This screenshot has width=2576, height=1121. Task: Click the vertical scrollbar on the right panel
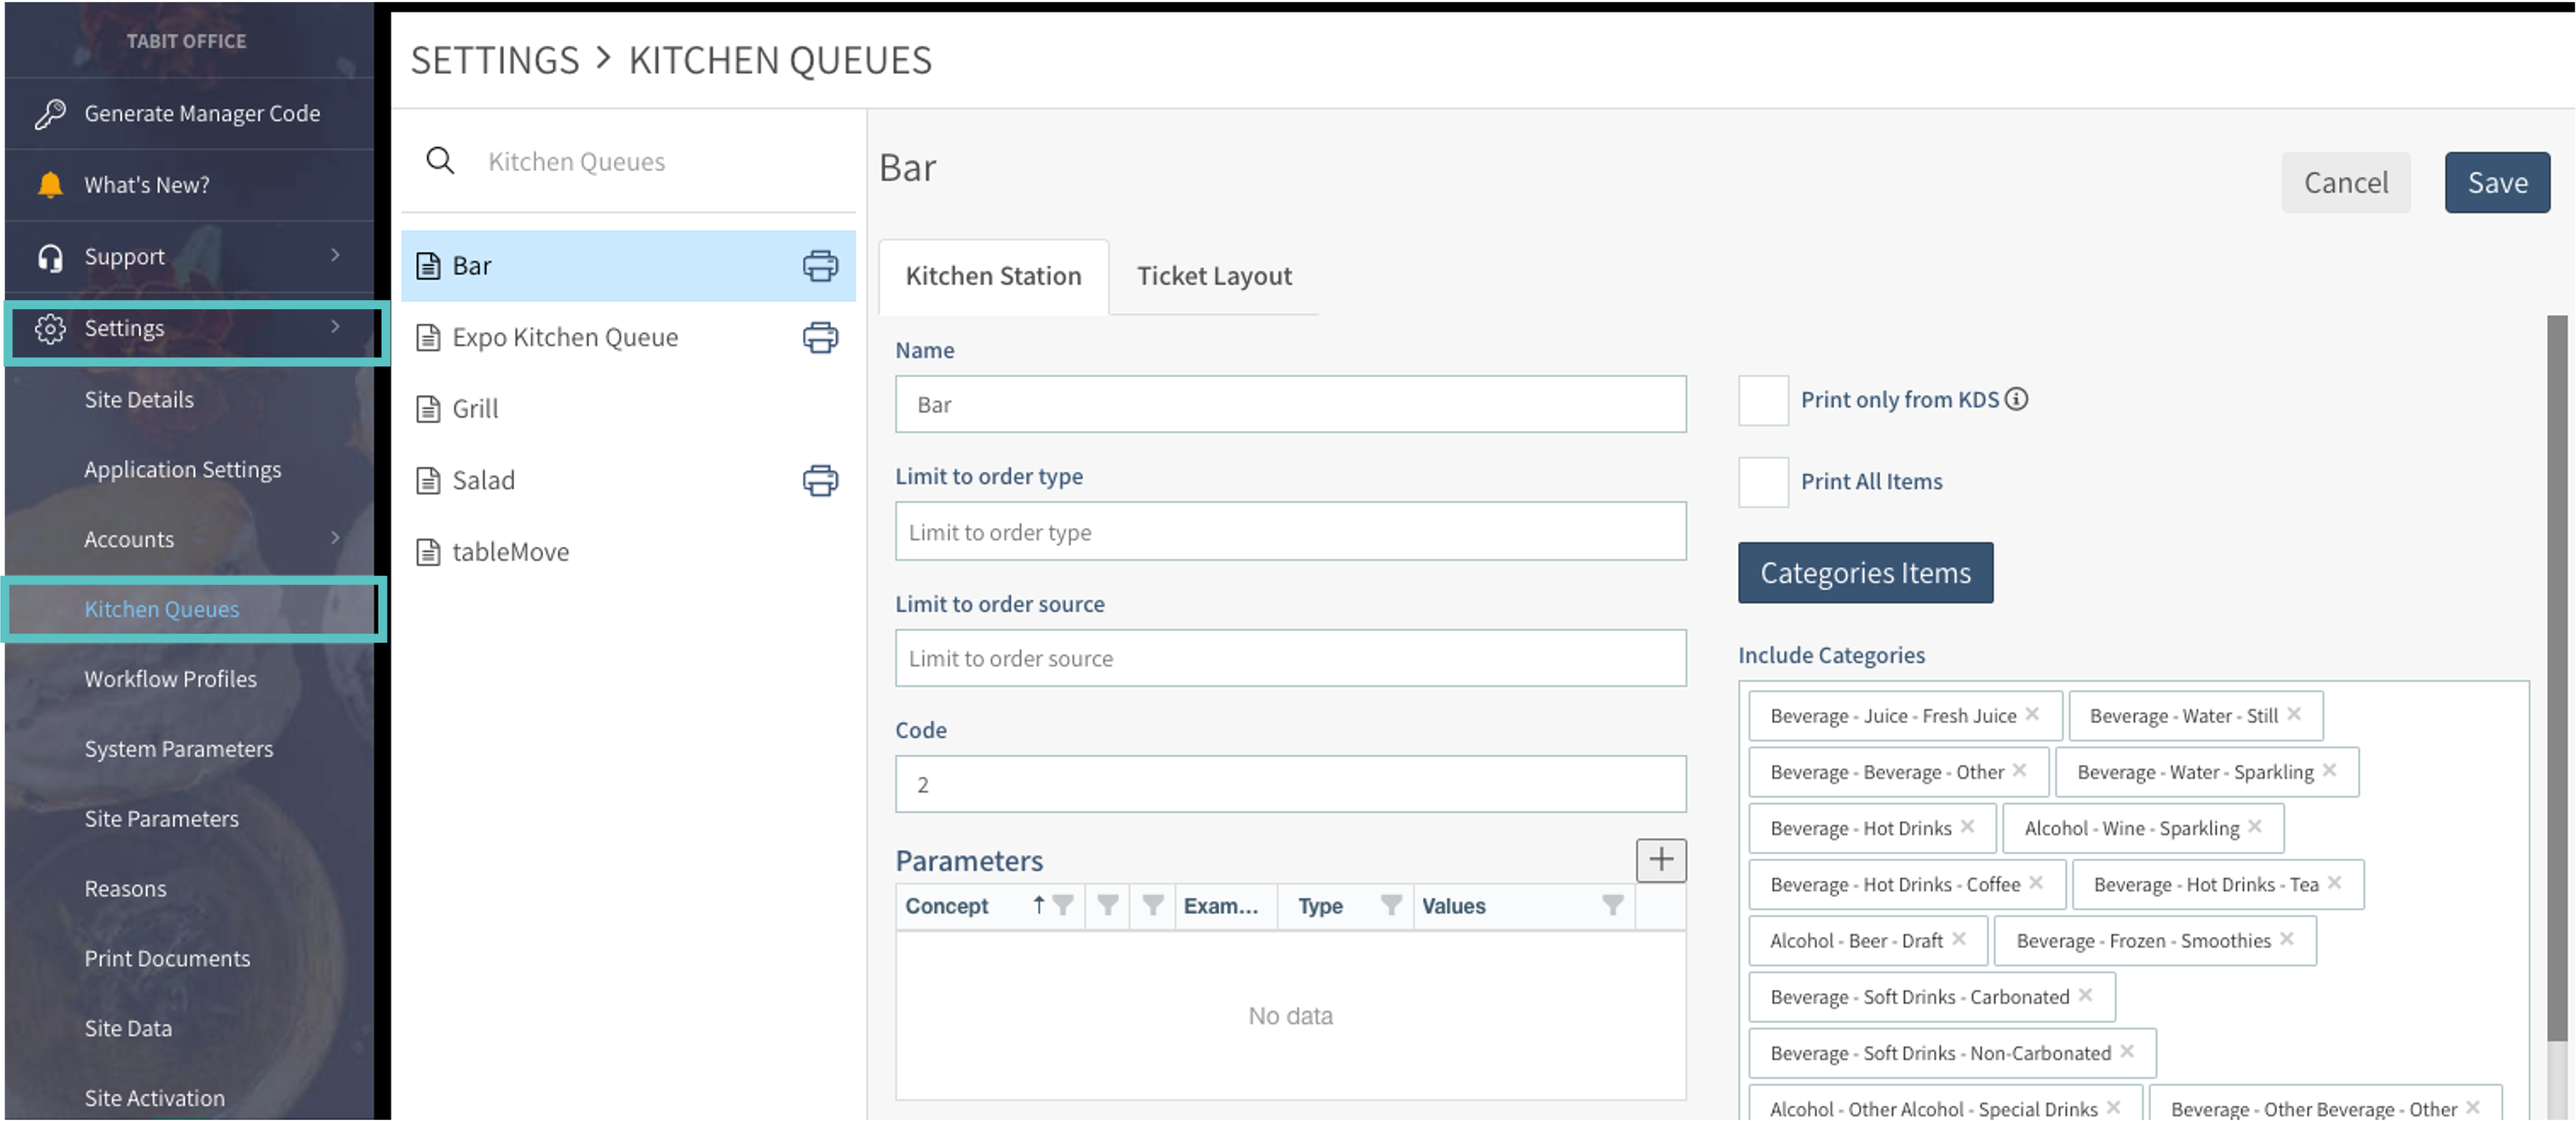2556,680
